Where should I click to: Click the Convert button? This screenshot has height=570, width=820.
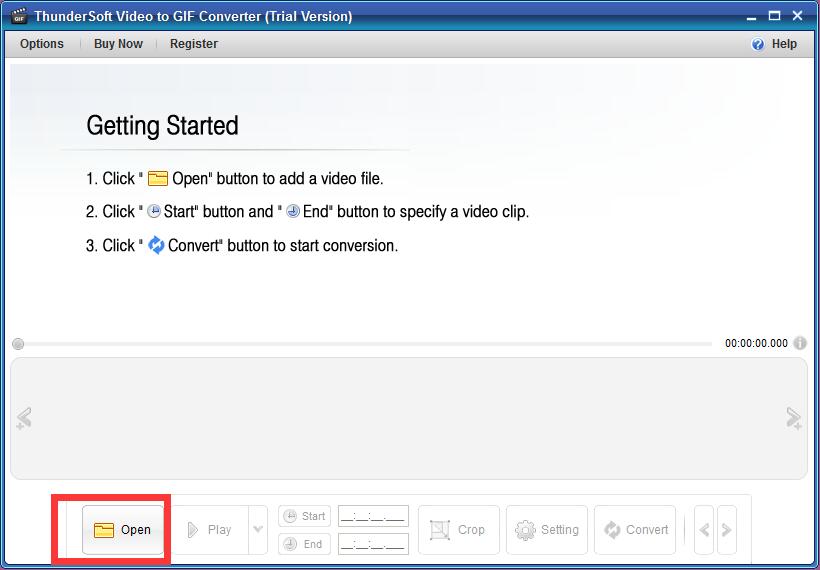click(x=635, y=529)
